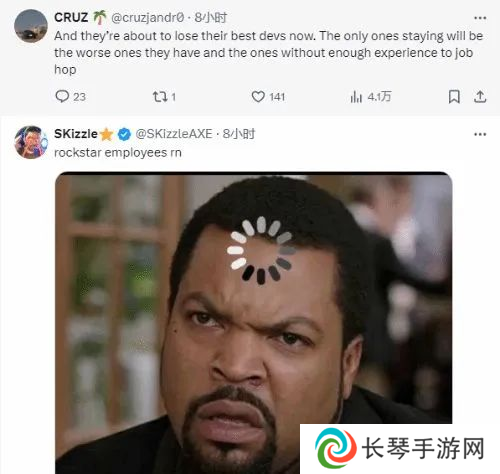Screen dimensions: 500x474
Task: Retweet CRUZ's tweet
Action: pyautogui.click(x=164, y=97)
